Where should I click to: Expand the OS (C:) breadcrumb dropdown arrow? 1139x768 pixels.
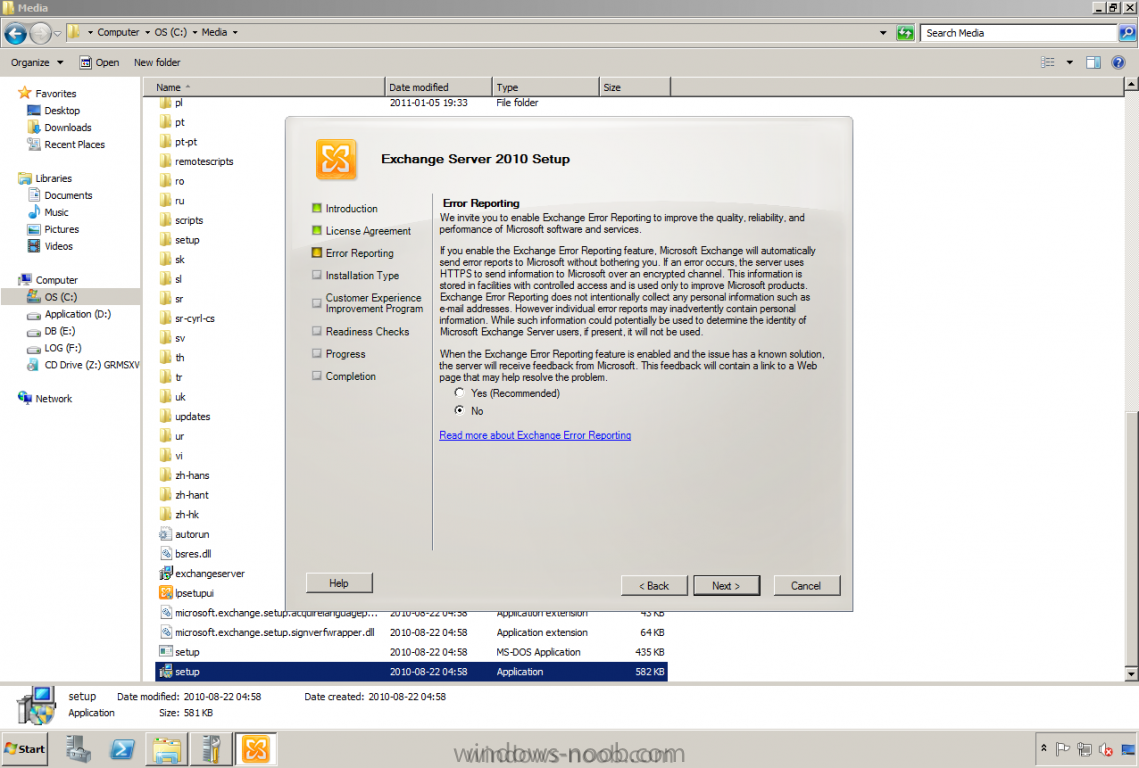point(195,33)
